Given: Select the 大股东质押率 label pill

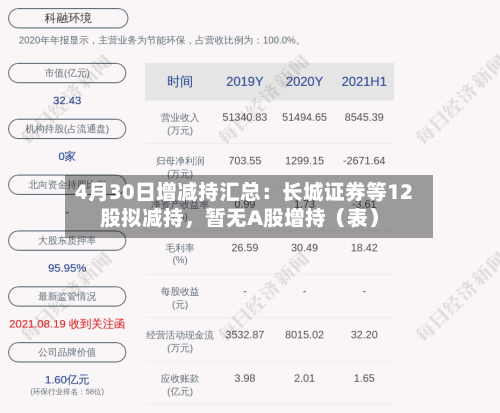Looking at the screenshot, I should click(67, 241).
